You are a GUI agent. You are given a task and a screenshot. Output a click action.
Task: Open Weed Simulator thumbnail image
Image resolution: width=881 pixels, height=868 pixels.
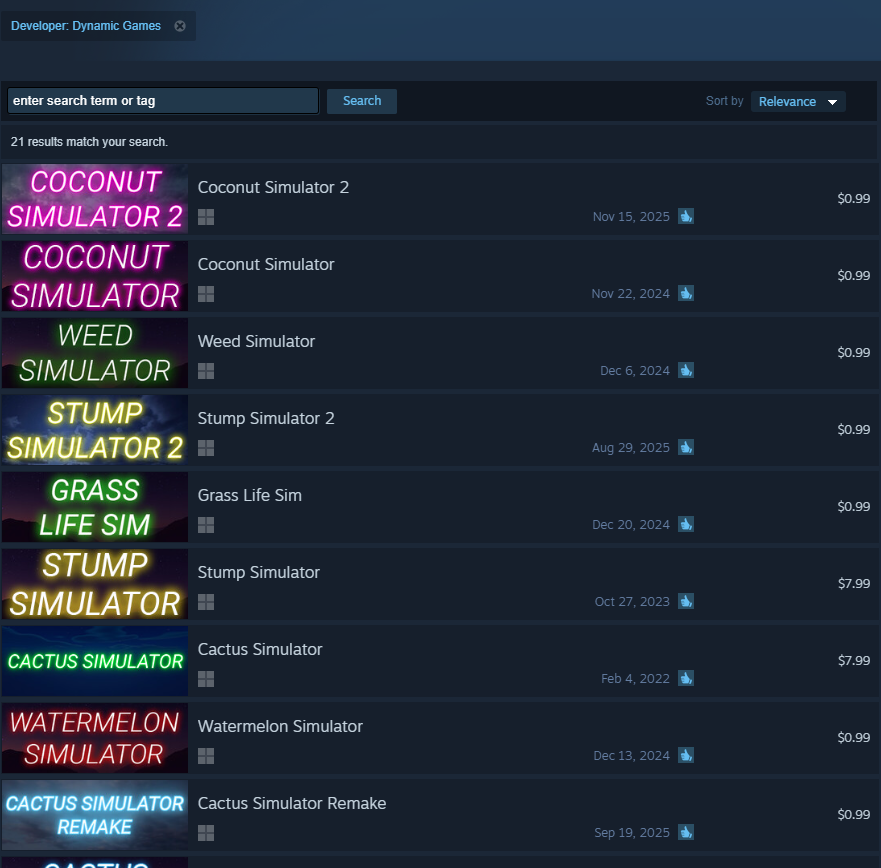[x=95, y=353]
